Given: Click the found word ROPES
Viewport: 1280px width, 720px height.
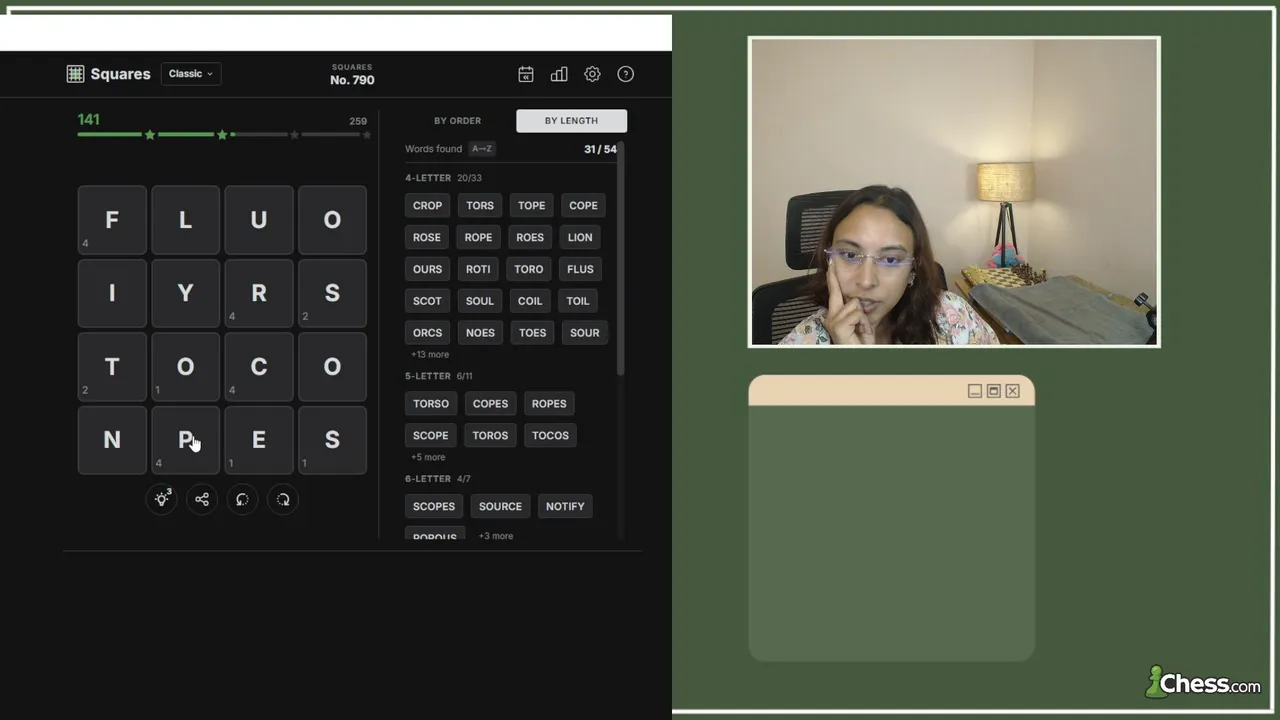Looking at the screenshot, I should (x=549, y=404).
